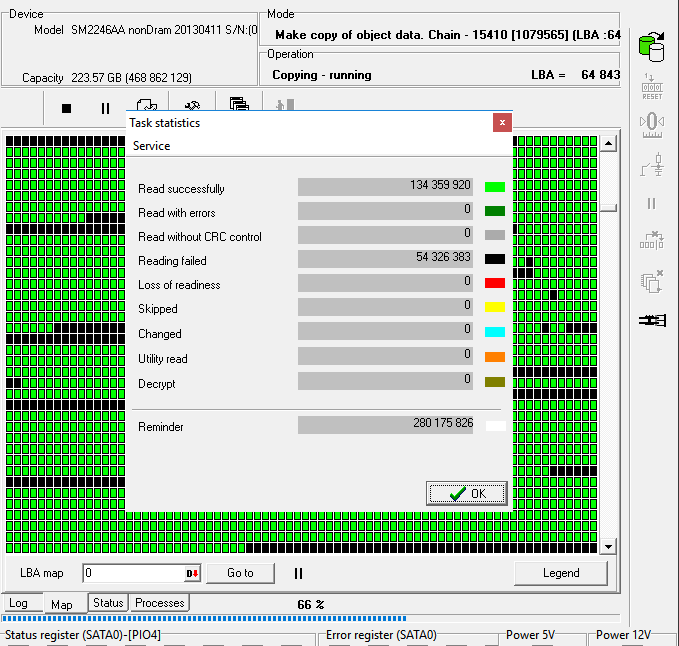Open the Processes tab
The height and width of the screenshot is (646, 679).
160,603
